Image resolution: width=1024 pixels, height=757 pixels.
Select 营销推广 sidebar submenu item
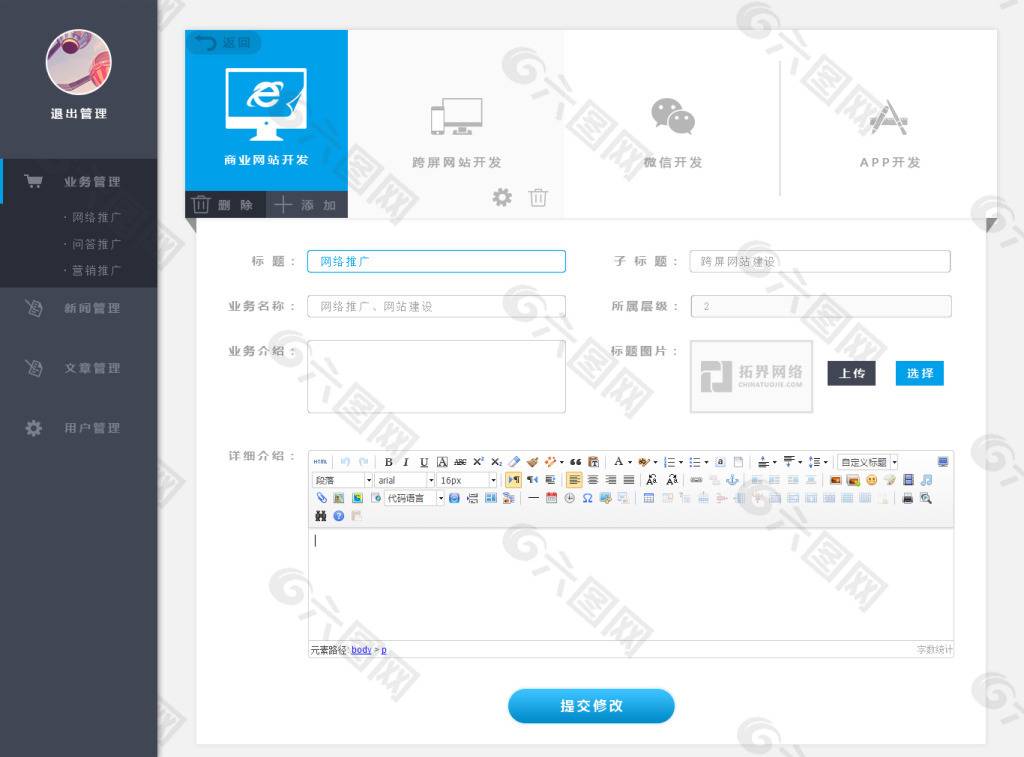(x=96, y=270)
